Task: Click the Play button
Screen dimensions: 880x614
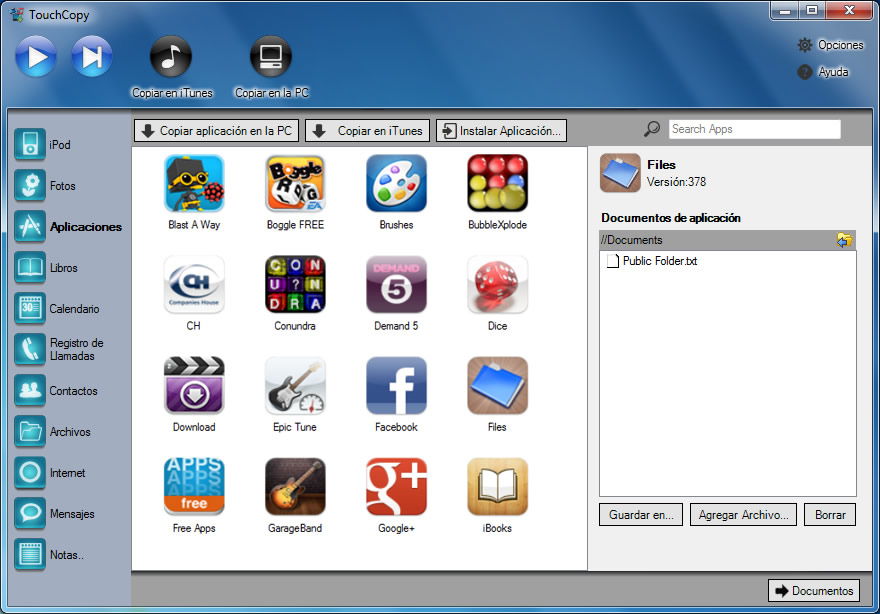Action: [x=35, y=56]
